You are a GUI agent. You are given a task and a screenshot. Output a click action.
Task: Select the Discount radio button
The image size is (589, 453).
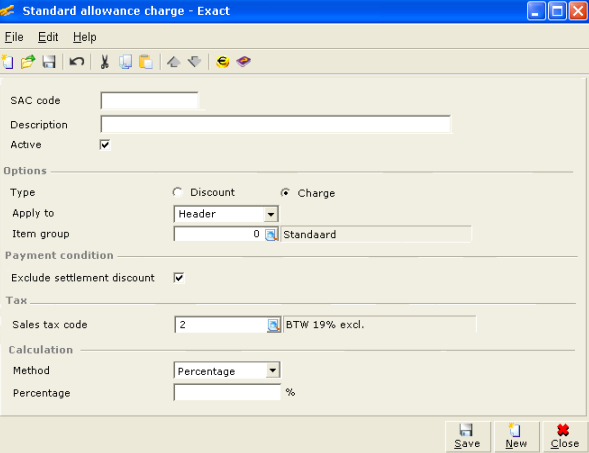[x=177, y=192]
